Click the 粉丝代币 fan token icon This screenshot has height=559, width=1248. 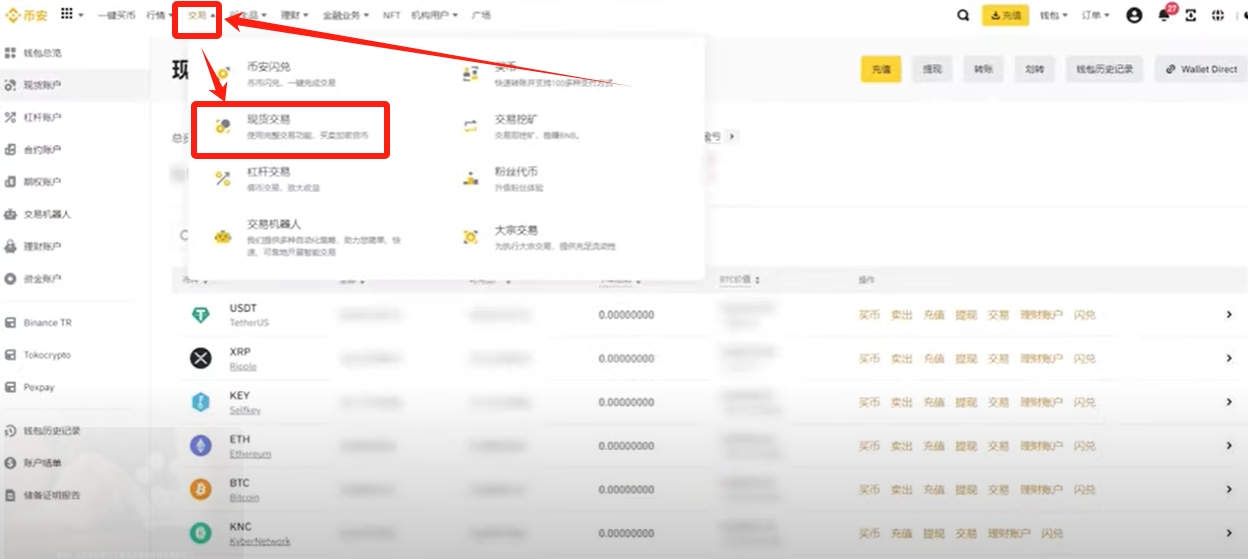[x=471, y=178]
